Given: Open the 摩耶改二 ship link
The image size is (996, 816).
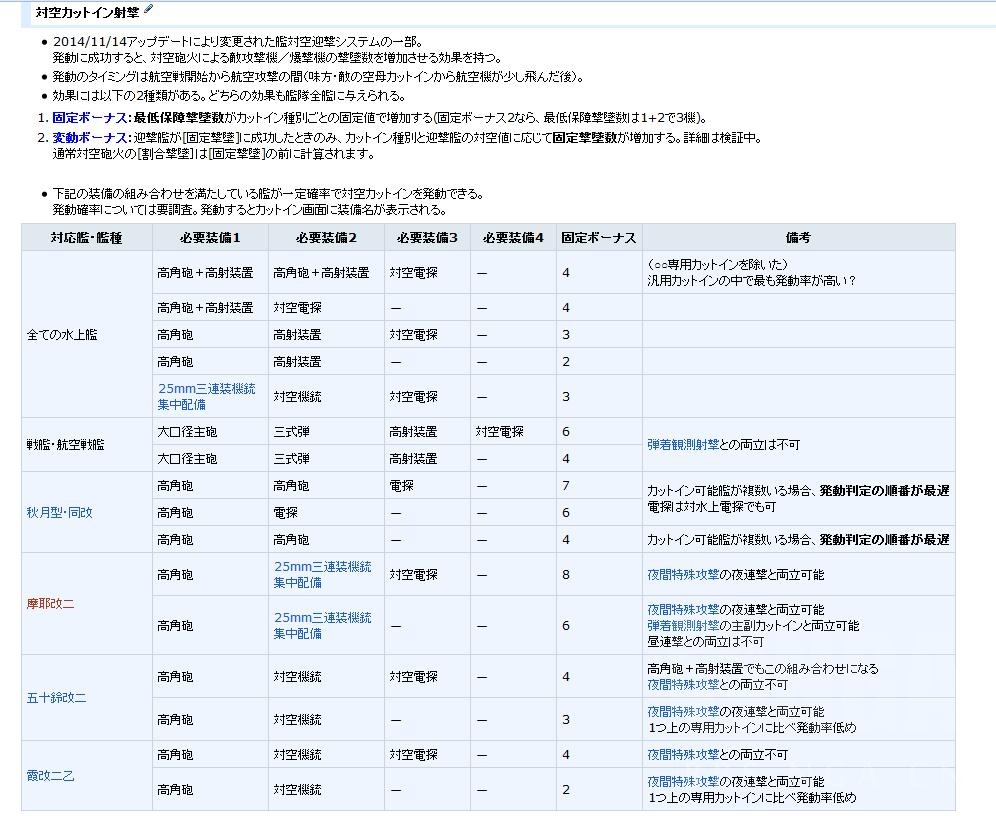Looking at the screenshot, I should pyautogui.click(x=50, y=603).
